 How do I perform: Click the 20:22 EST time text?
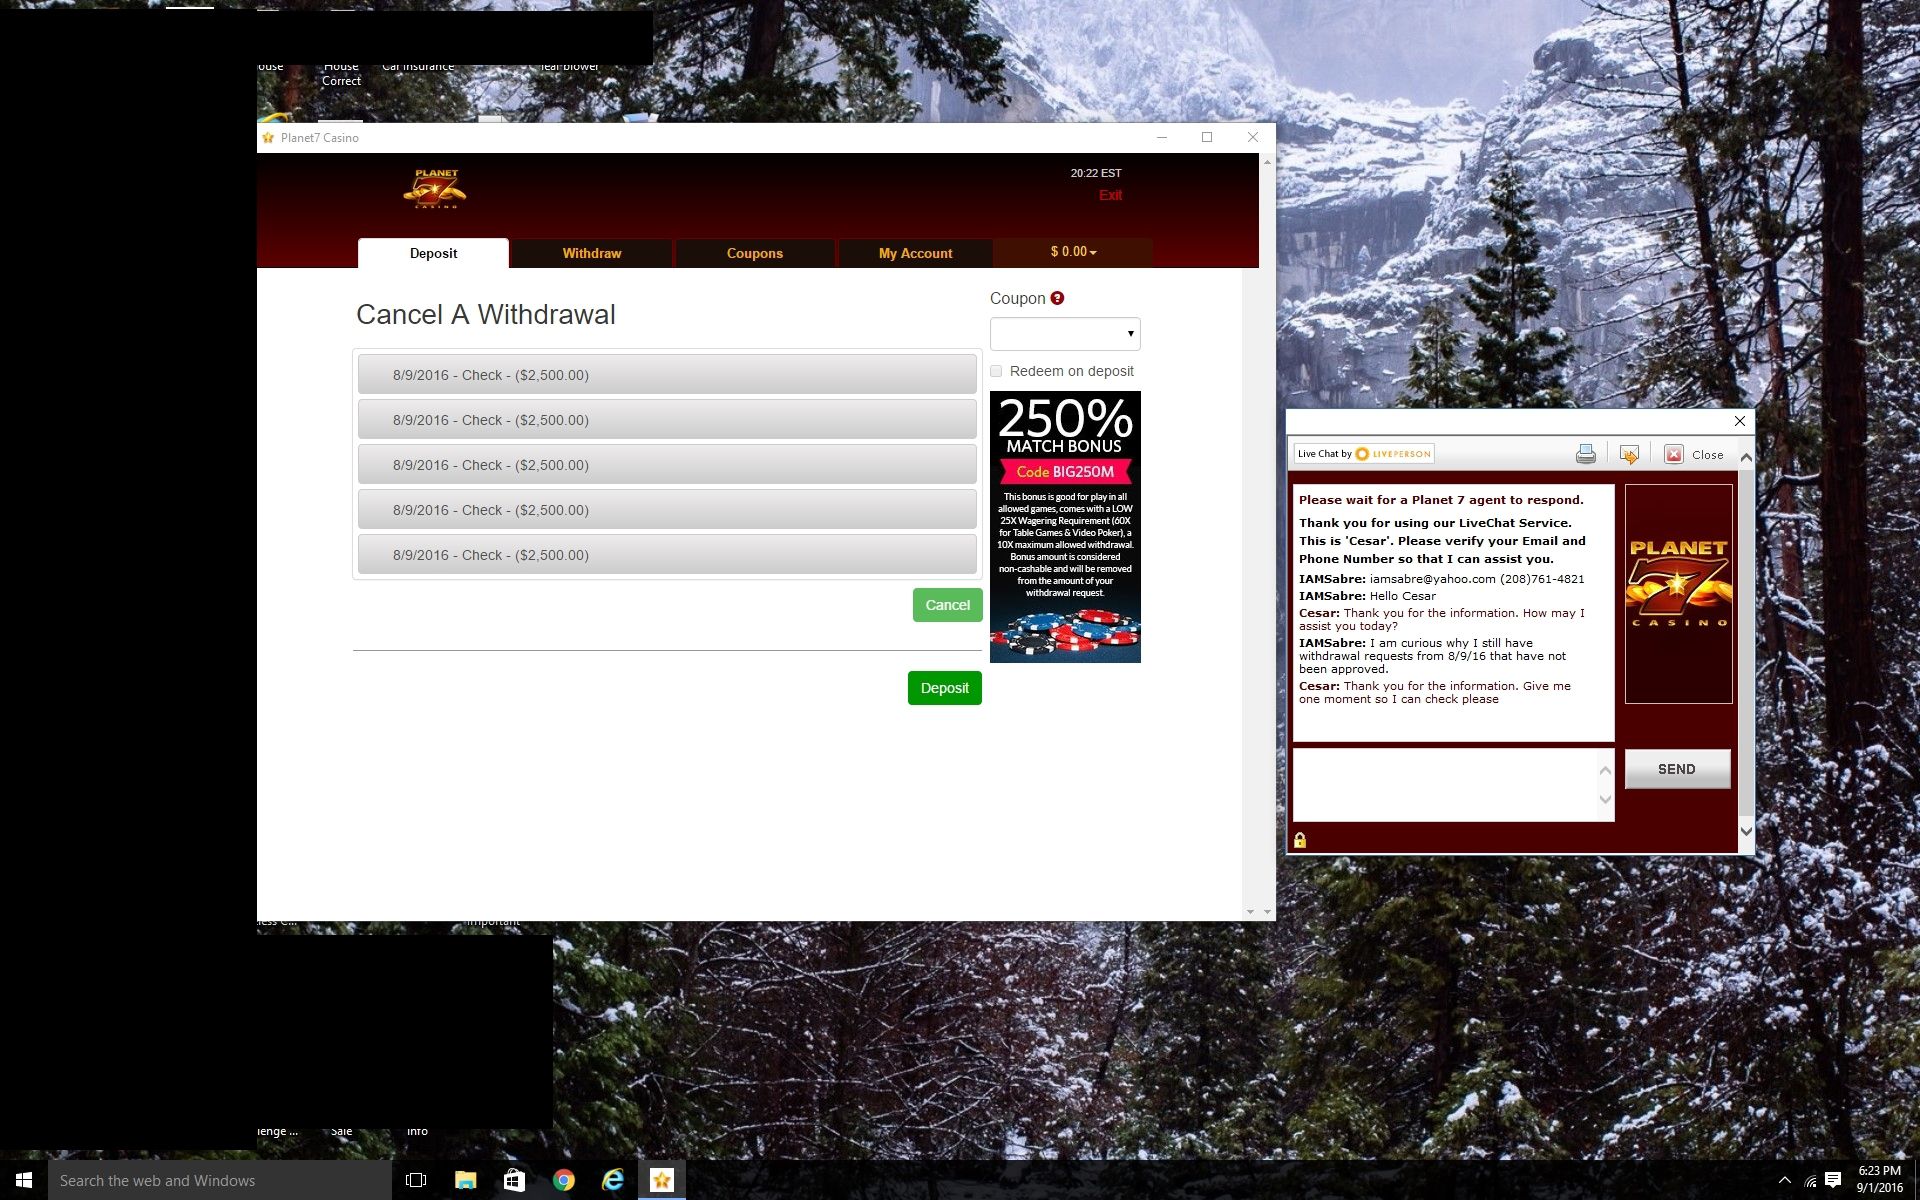pyautogui.click(x=1095, y=173)
